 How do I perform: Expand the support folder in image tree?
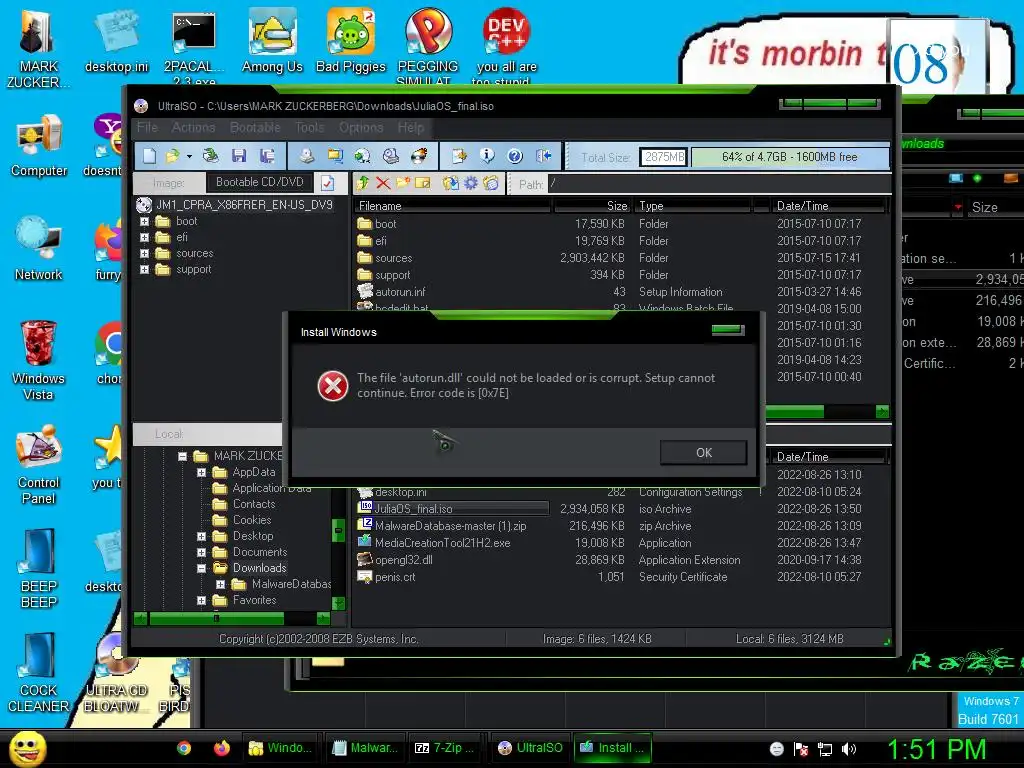tap(144, 270)
